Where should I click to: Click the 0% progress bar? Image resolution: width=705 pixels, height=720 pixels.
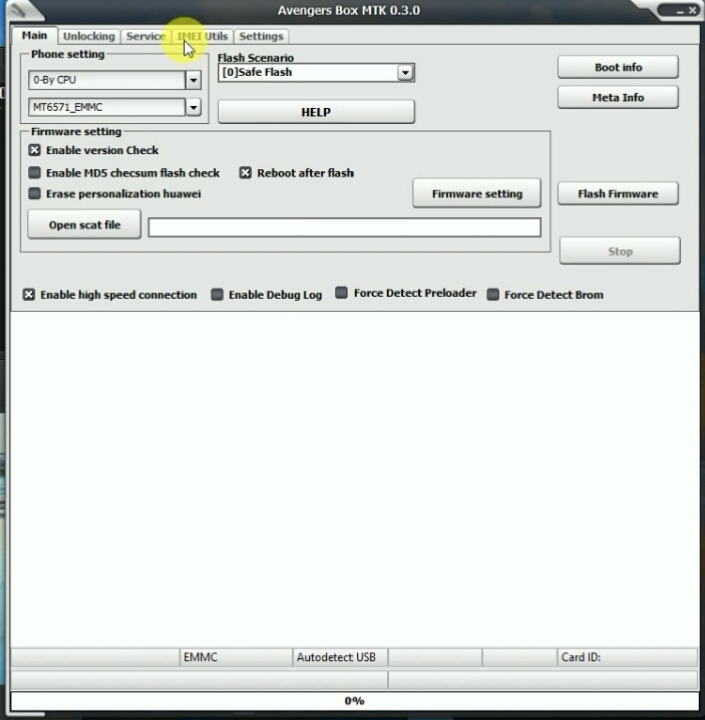tap(355, 701)
